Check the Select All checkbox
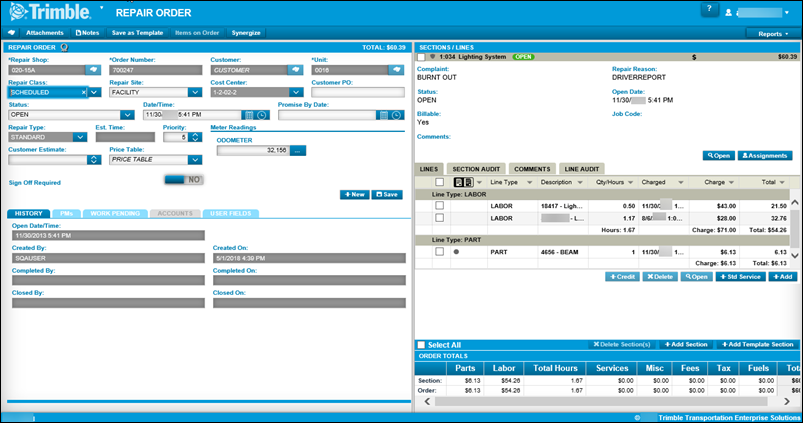This screenshot has height=423, width=803. pyautogui.click(x=421, y=344)
